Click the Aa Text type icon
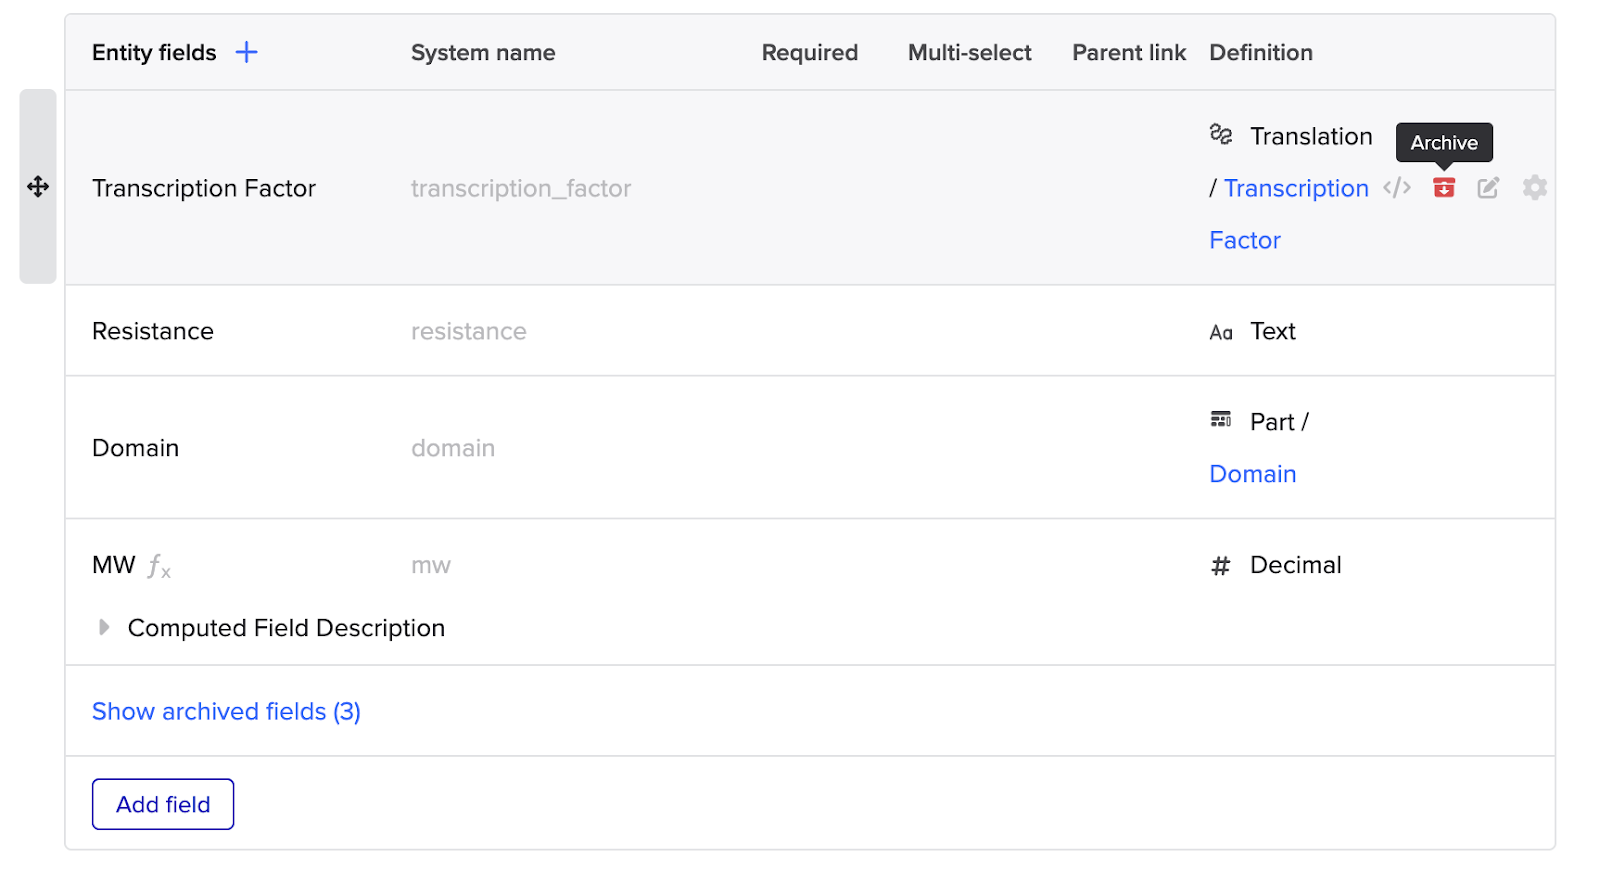This screenshot has width=1600, height=883. click(1220, 332)
